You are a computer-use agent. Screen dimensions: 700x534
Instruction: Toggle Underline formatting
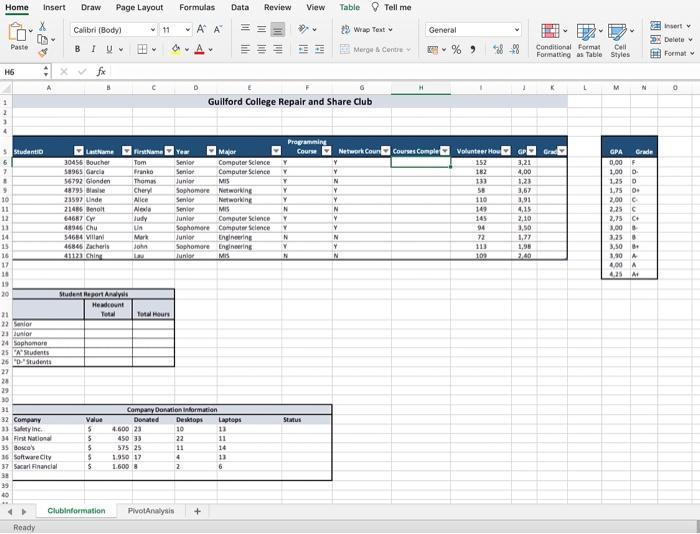click(109, 49)
